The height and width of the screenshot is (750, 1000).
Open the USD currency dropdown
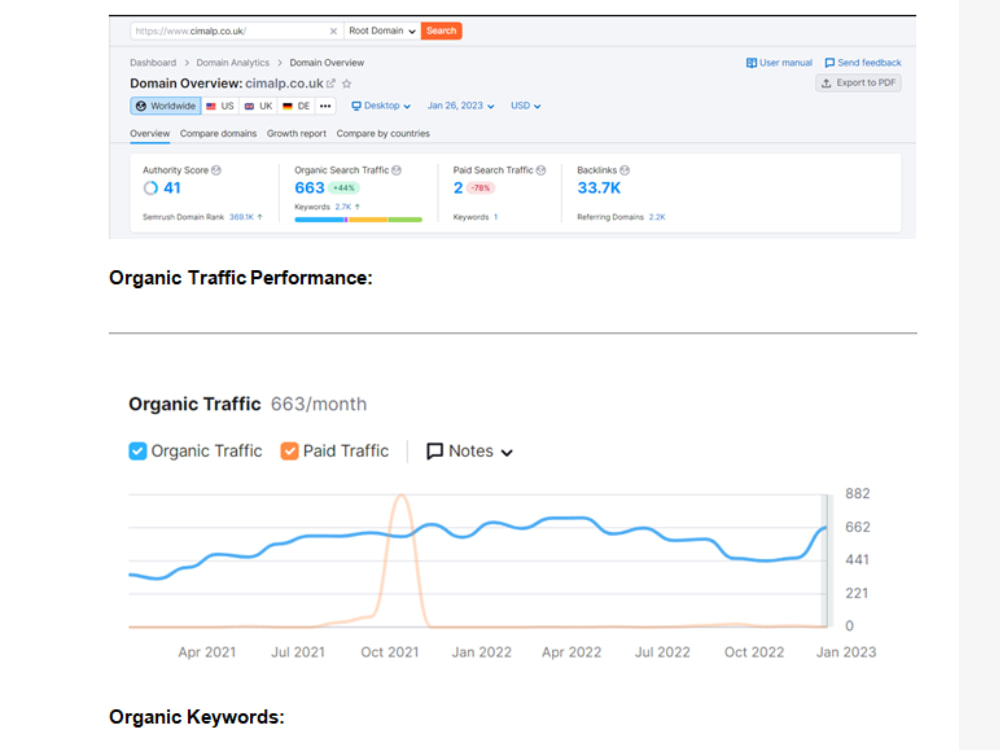point(526,106)
